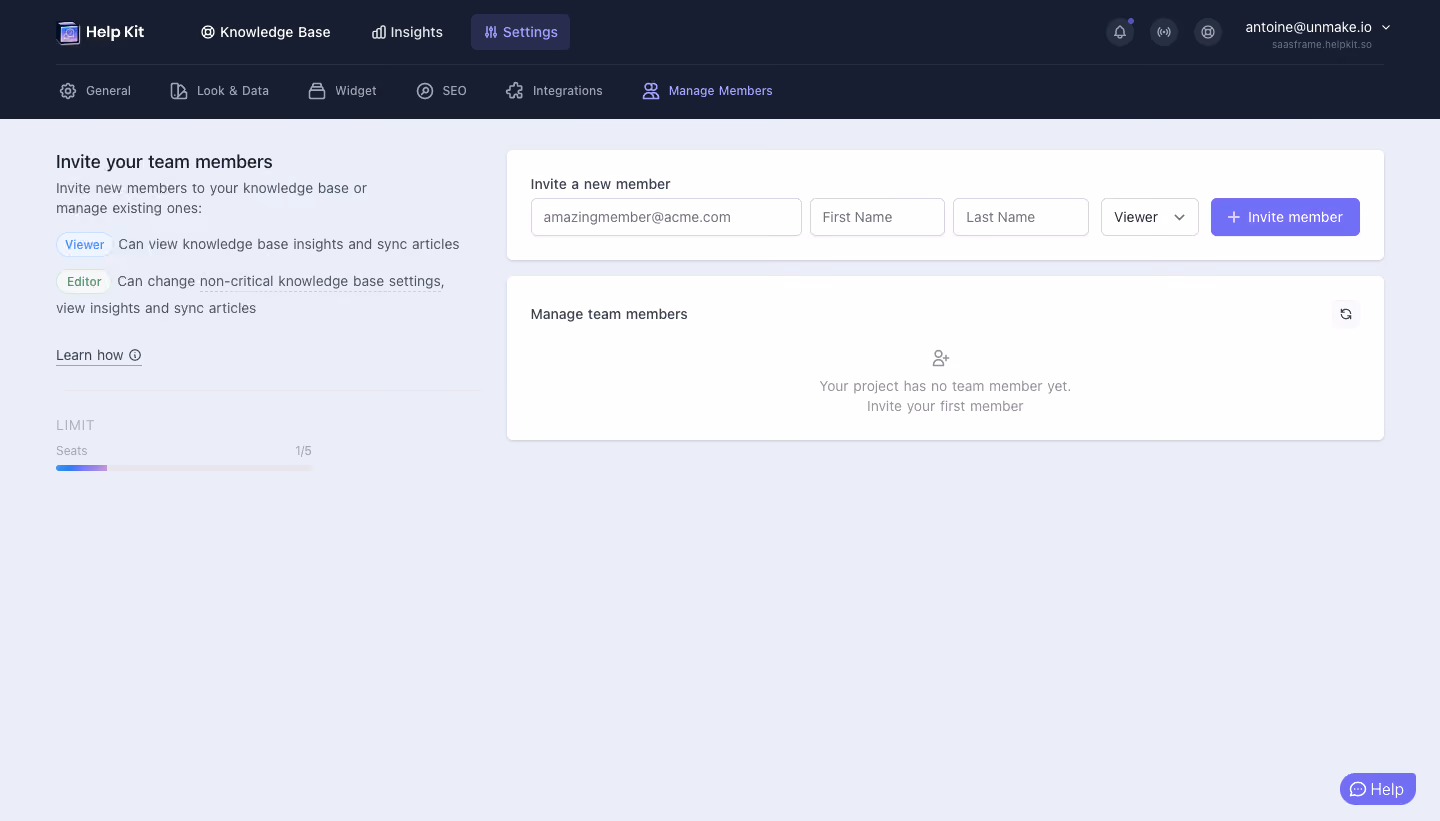Click the Manage team members heading
Viewport: 1440px width, 821px height.
click(x=609, y=314)
